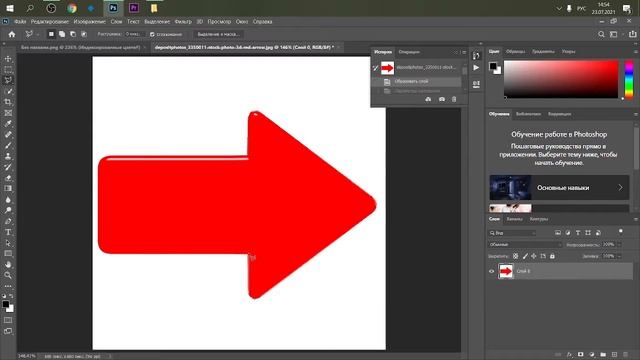Select the Rectangle shape tool

pos(8,253)
